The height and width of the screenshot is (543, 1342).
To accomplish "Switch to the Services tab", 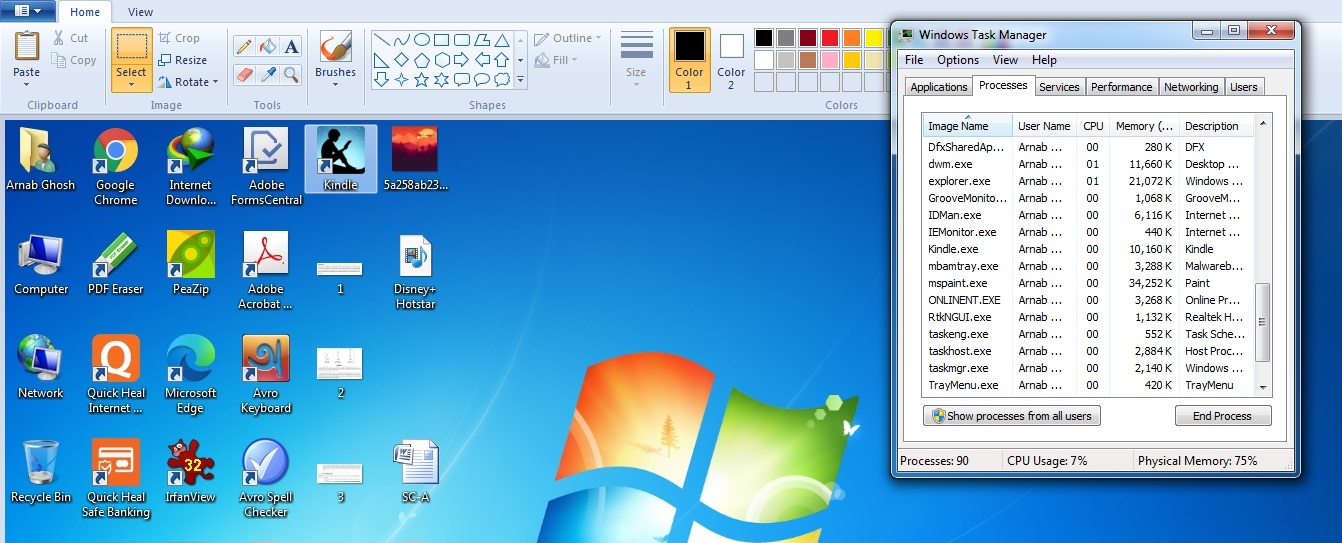I will [x=1059, y=87].
